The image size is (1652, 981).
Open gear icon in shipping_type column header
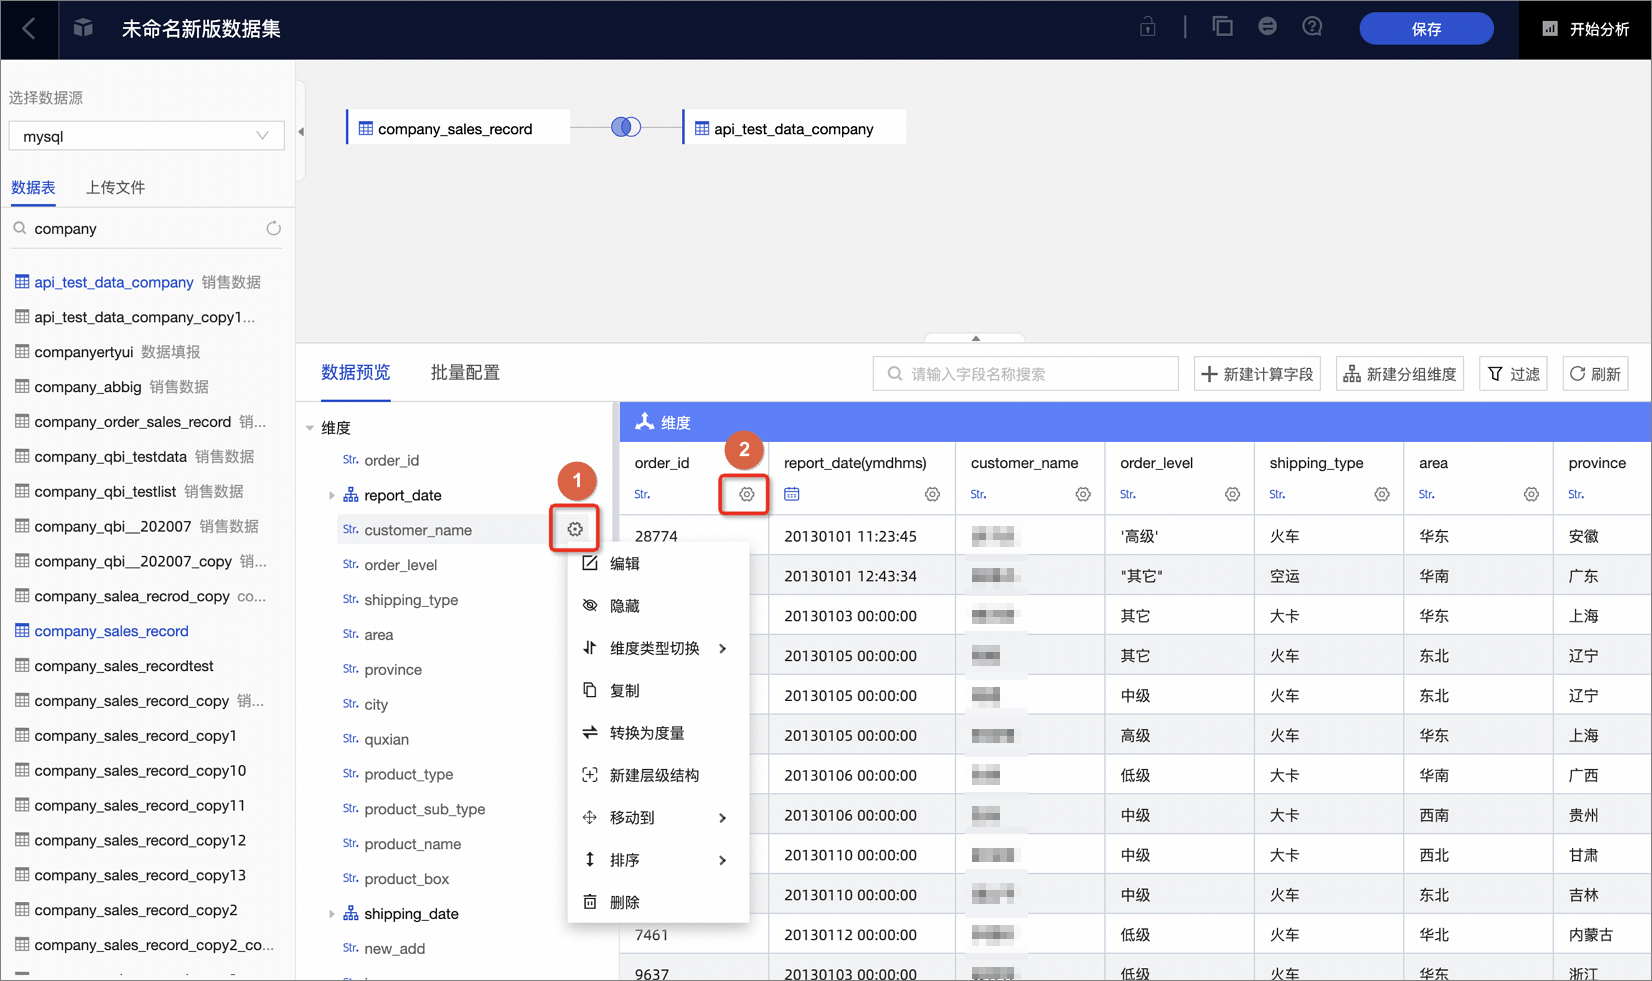coord(1382,494)
